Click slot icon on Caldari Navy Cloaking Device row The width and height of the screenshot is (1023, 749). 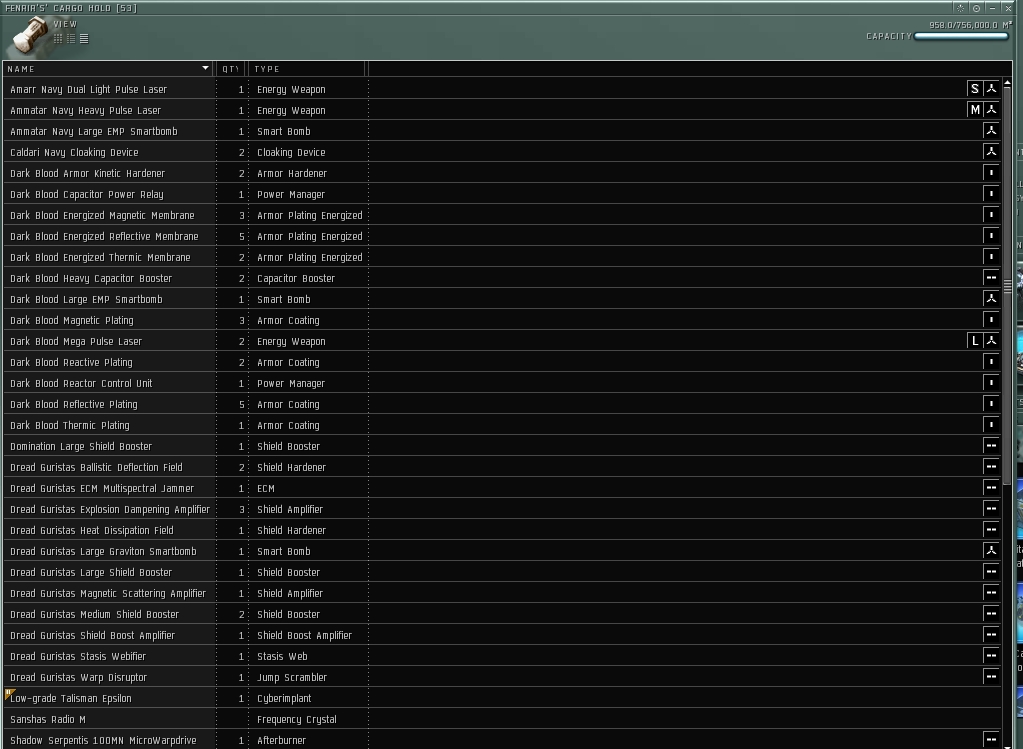pyautogui.click(x=991, y=151)
